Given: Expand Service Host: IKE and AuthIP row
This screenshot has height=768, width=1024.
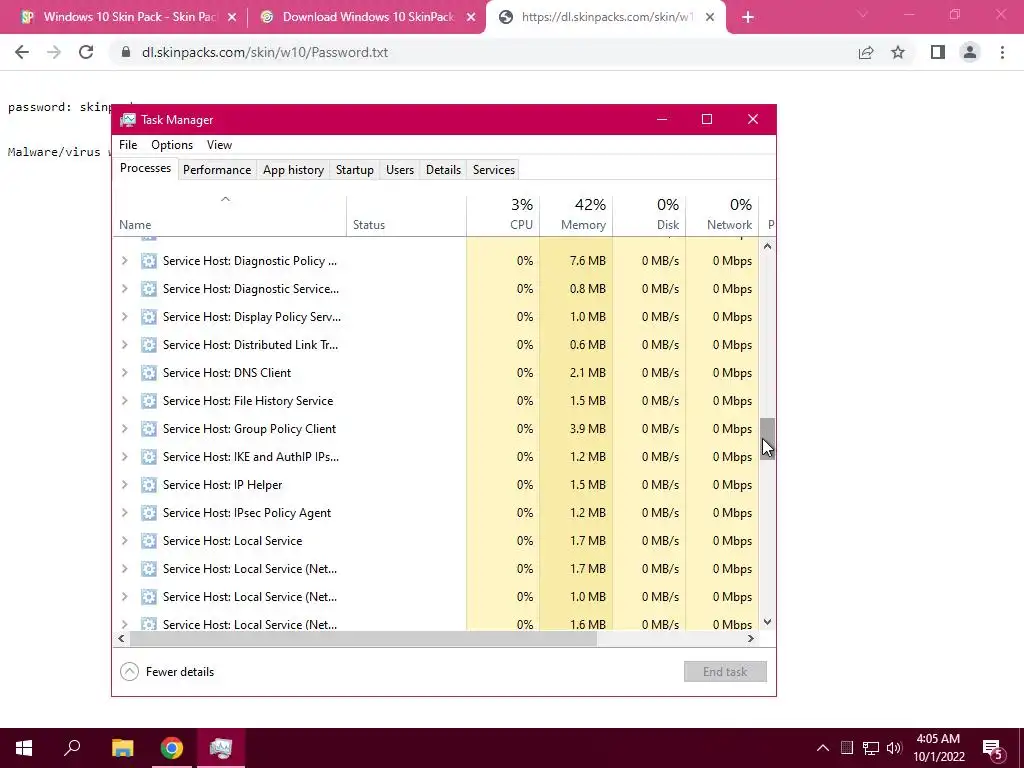Looking at the screenshot, I should tap(124, 457).
